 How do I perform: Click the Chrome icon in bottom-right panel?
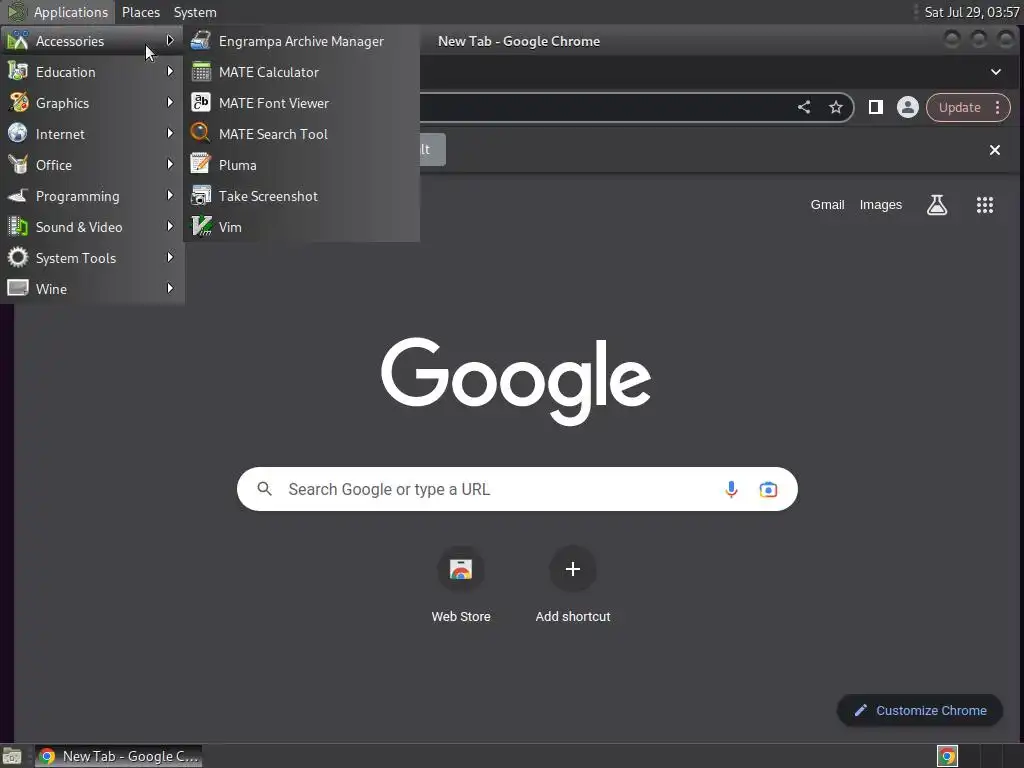[947, 756]
